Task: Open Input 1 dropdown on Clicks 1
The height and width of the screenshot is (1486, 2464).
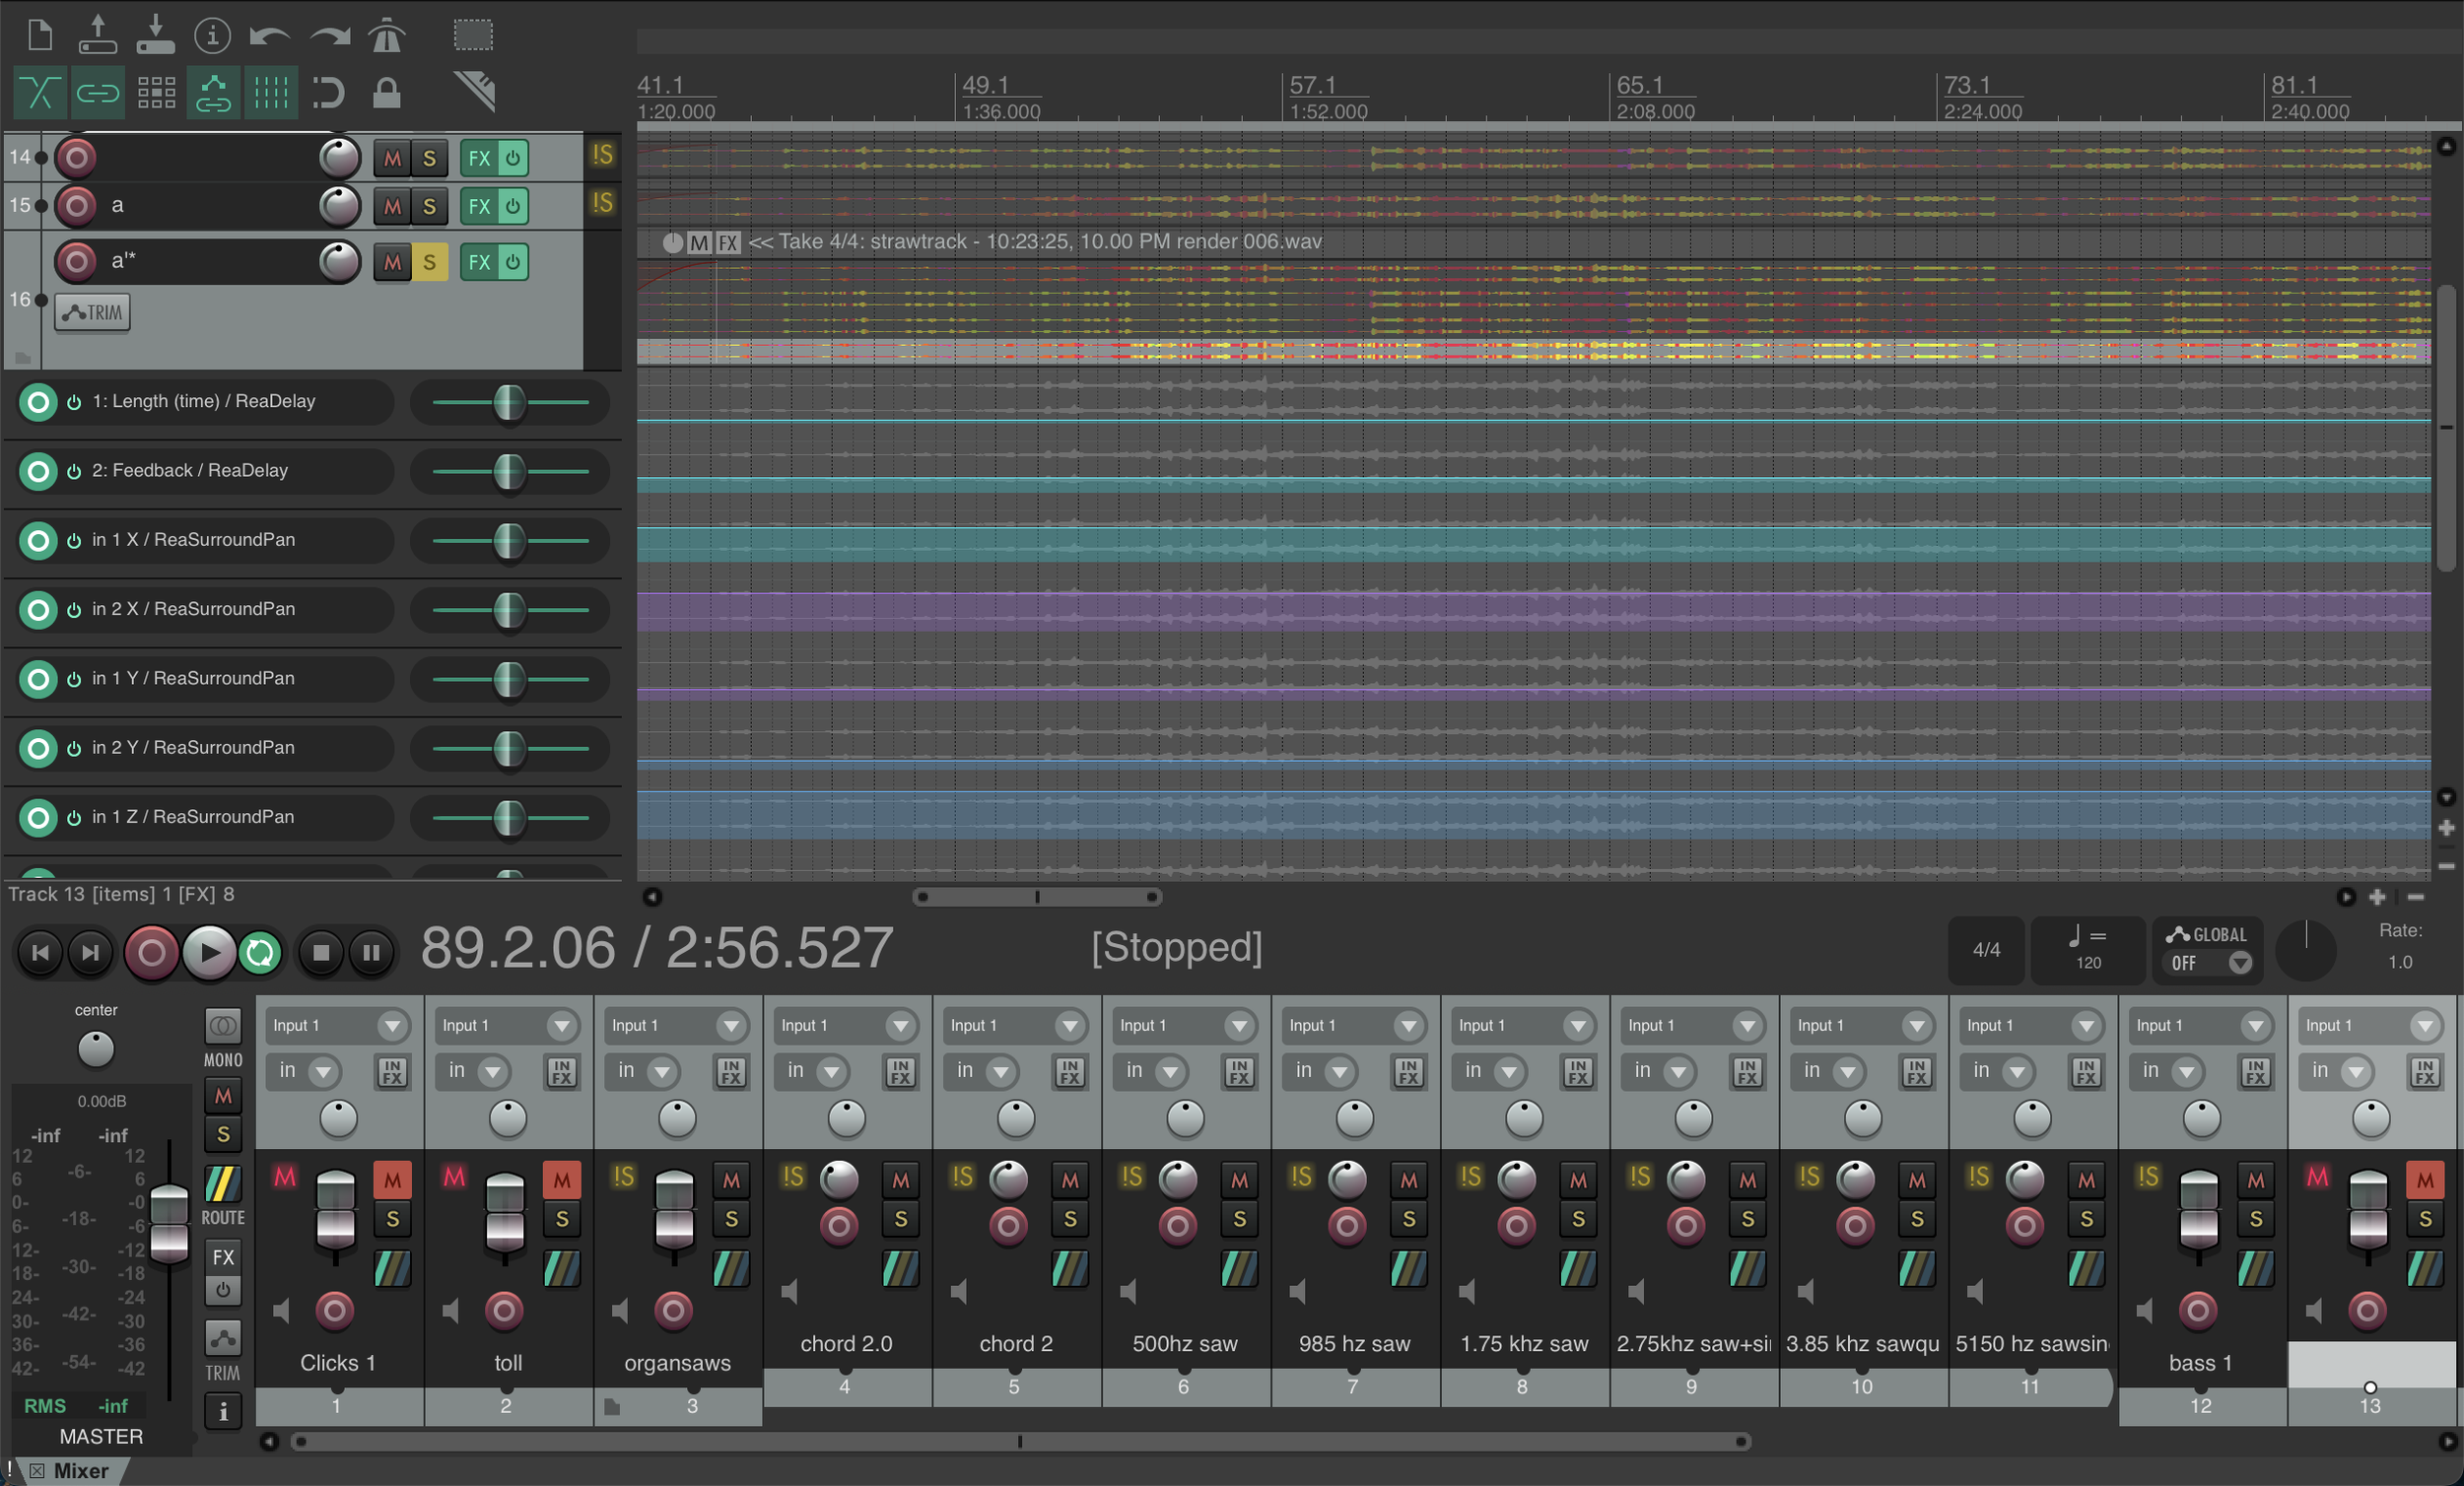Action: 392,1026
